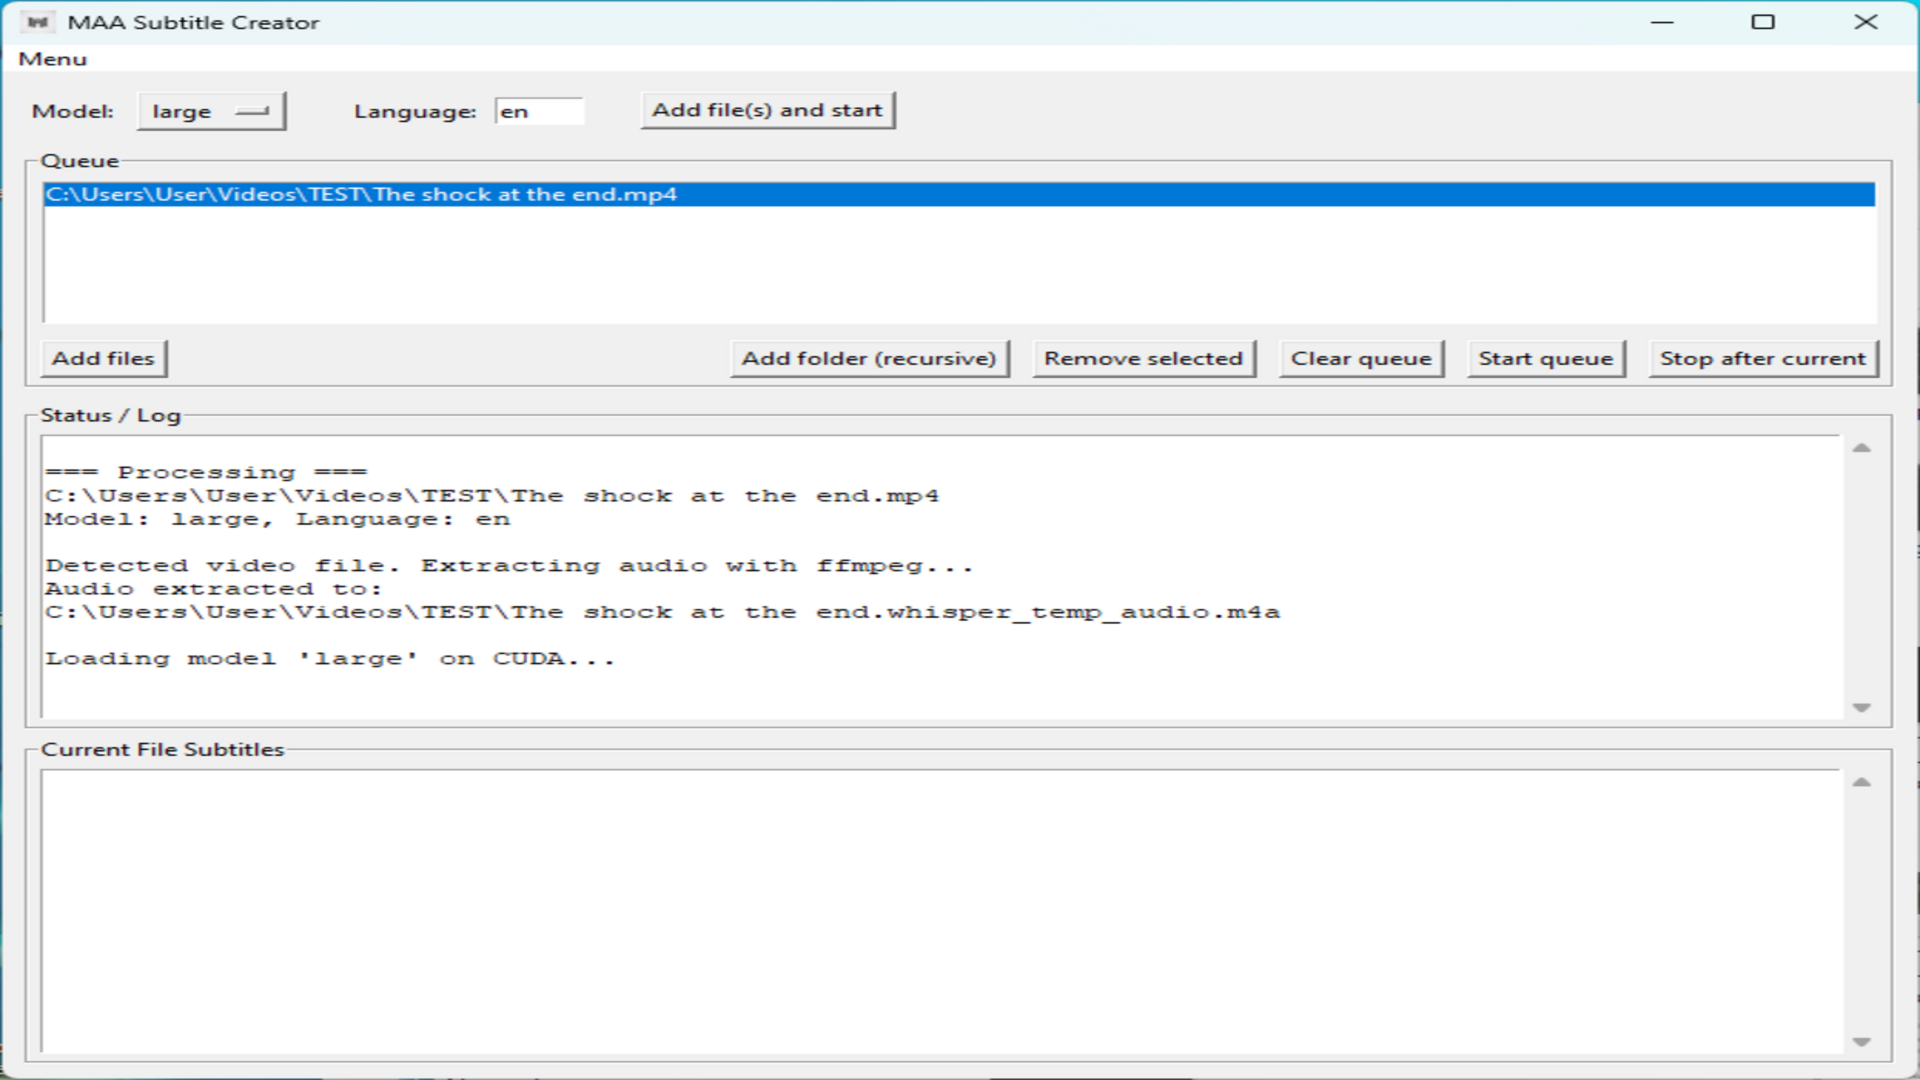This screenshot has height=1080, width=1920.
Task: Click 'Add file(s) and start' button
Action: tap(766, 110)
